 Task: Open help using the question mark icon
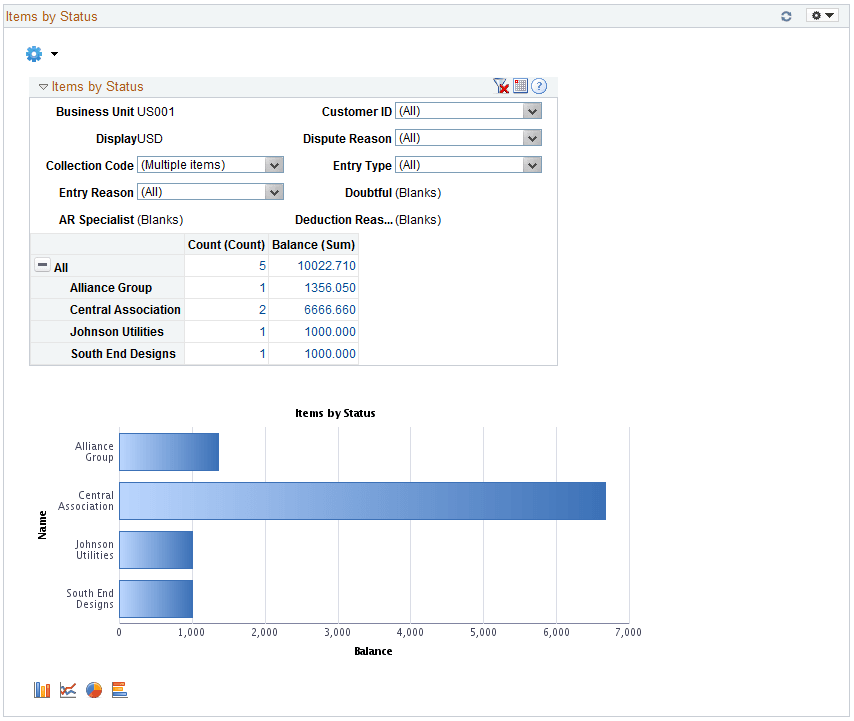[x=539, y=86]
